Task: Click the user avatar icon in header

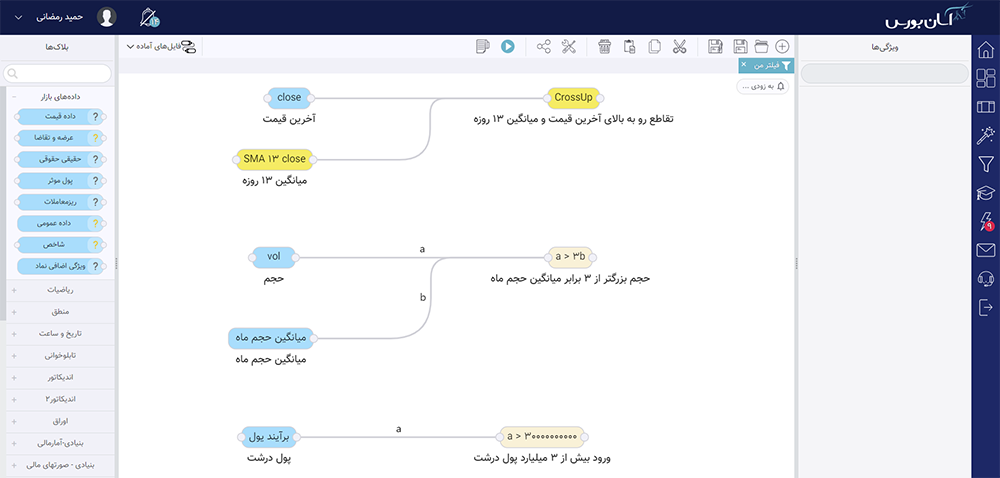Action: coord(107,17)
